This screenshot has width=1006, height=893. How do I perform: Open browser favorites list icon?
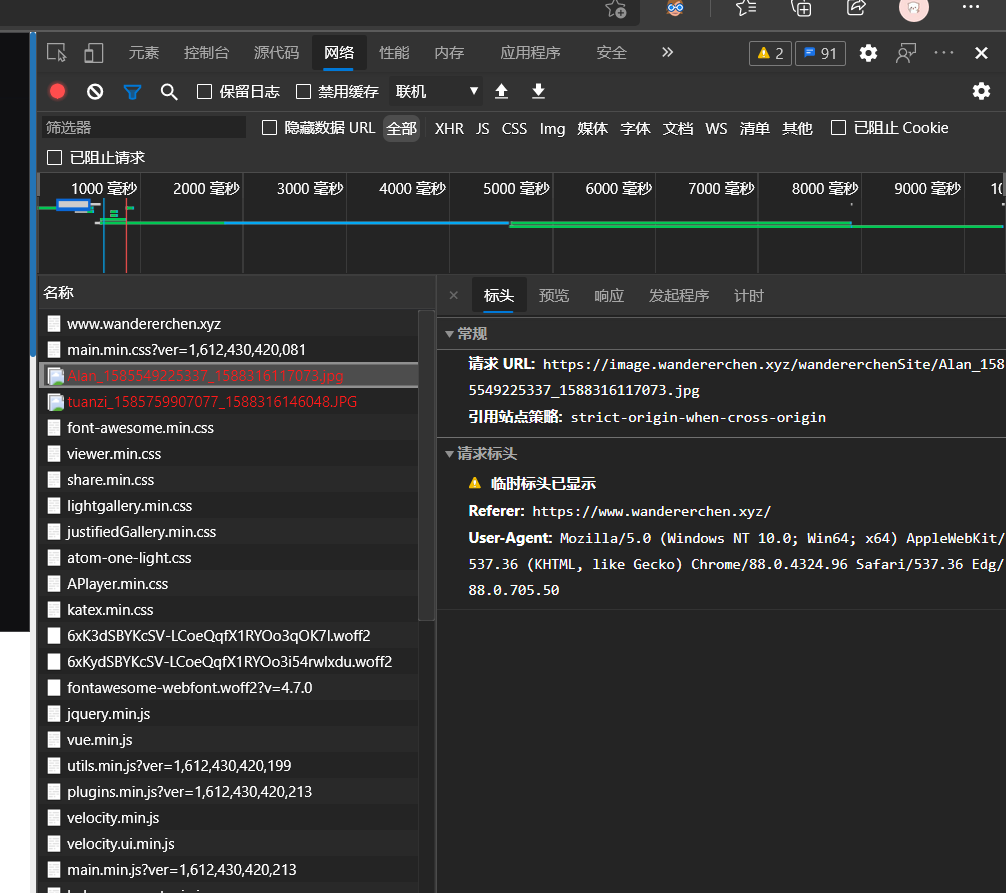pos(746,8)
